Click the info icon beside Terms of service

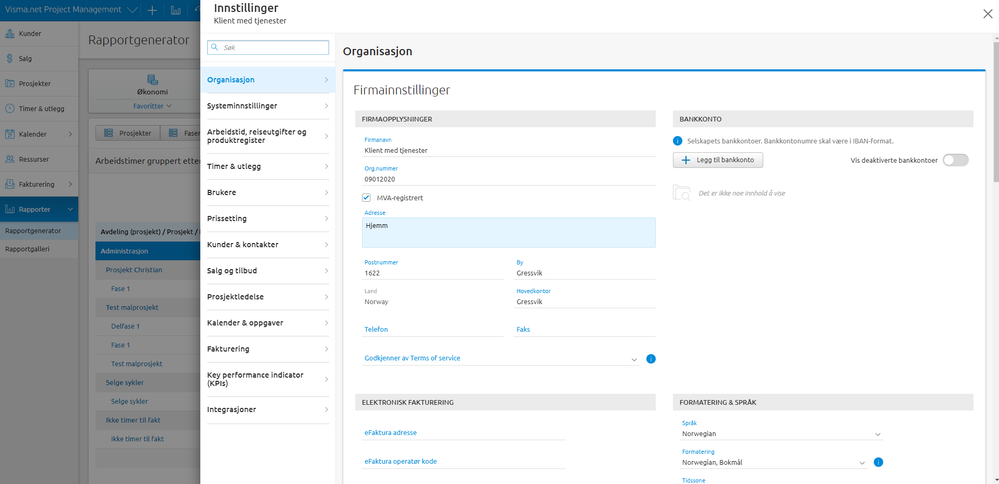click(x=650, y=358)
